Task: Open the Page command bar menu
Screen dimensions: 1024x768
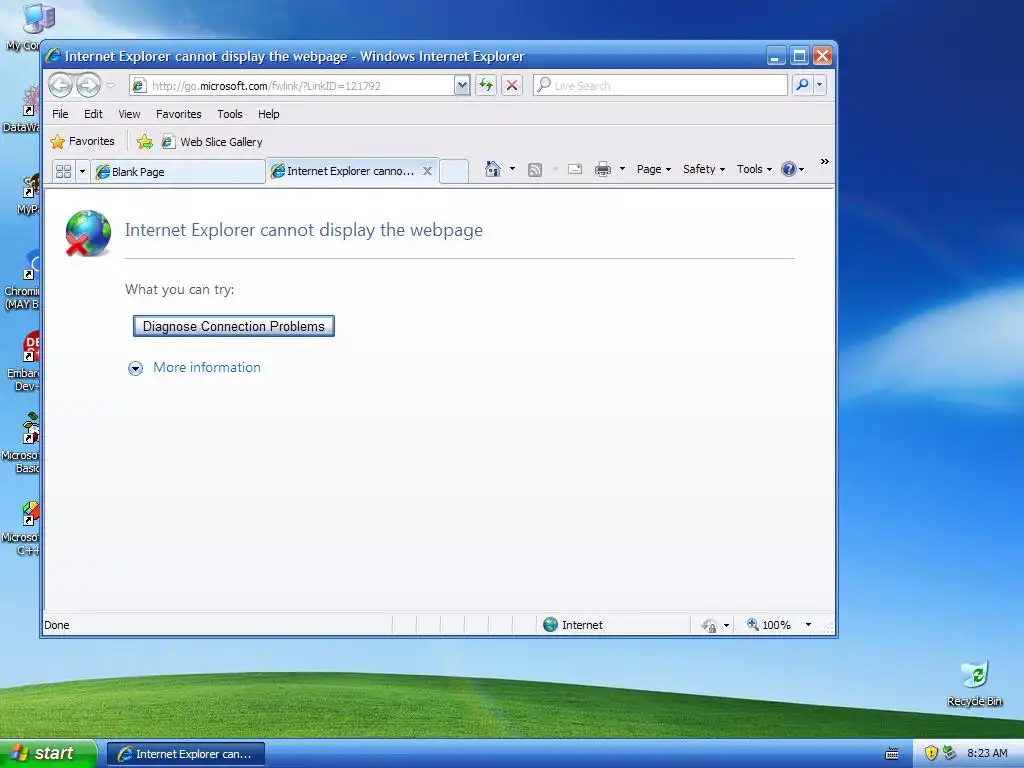Action: tap(654, 169)
